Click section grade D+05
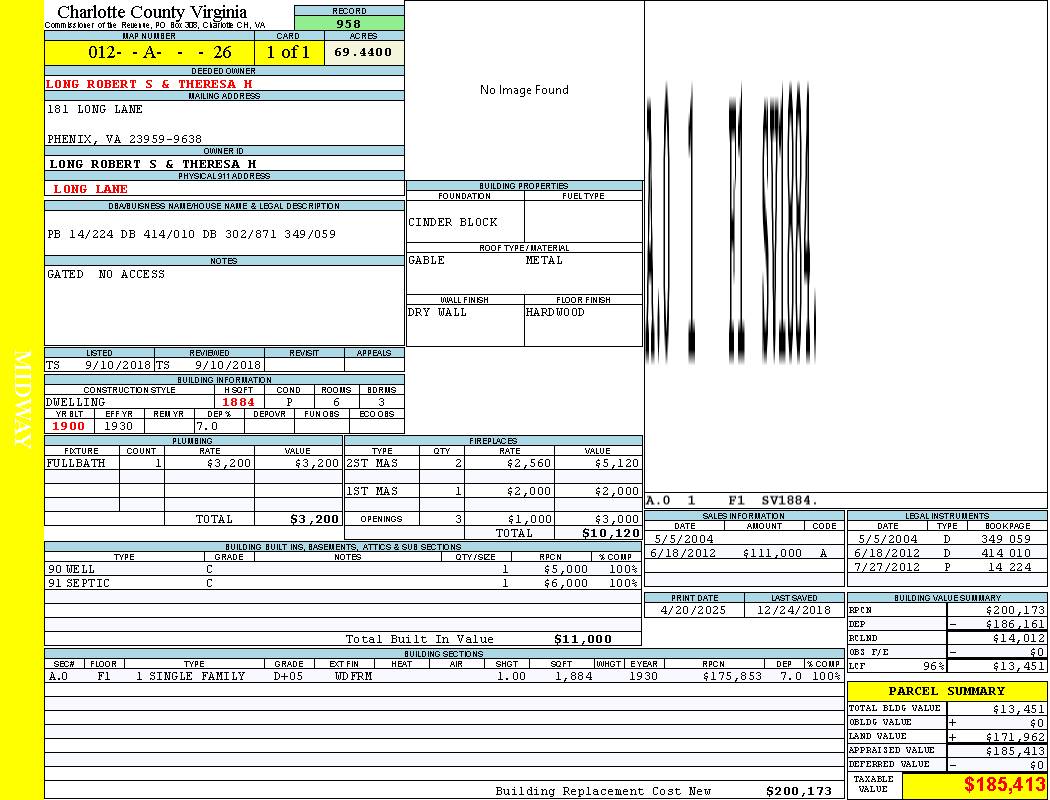Image resolution: width=1050 pixels, height=800 pixels. pos(289,676)
